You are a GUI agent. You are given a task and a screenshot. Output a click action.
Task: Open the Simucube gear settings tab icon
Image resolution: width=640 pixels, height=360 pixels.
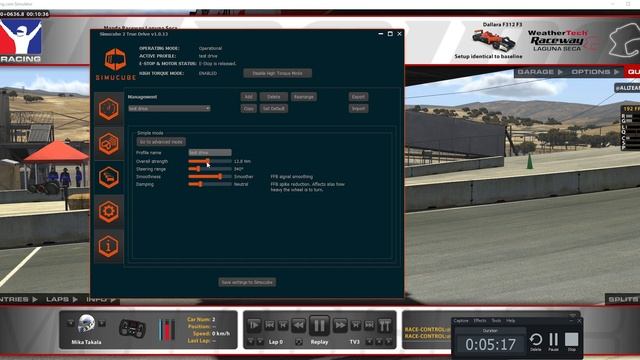pos(109,211)
